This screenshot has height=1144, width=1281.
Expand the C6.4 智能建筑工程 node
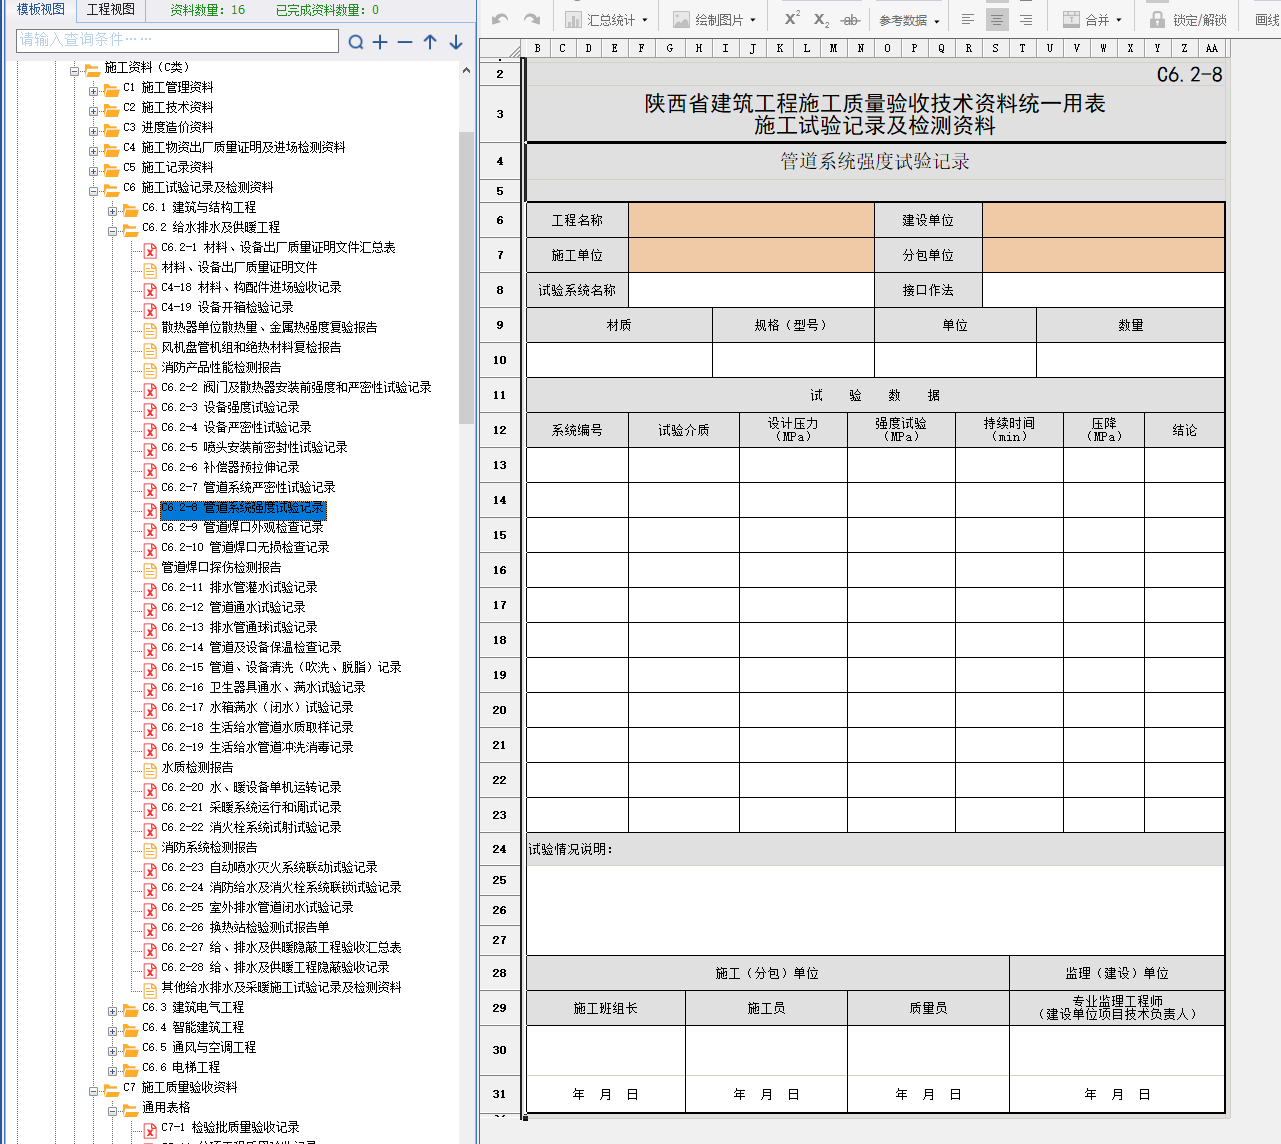coord(112,1030)
